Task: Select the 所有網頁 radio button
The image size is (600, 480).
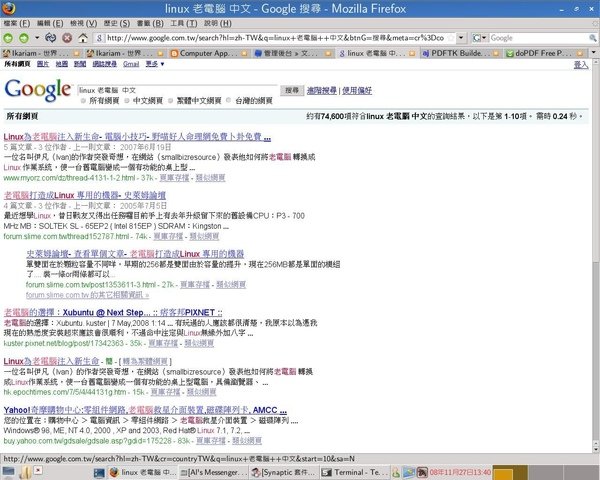Action: pos(83,101)
